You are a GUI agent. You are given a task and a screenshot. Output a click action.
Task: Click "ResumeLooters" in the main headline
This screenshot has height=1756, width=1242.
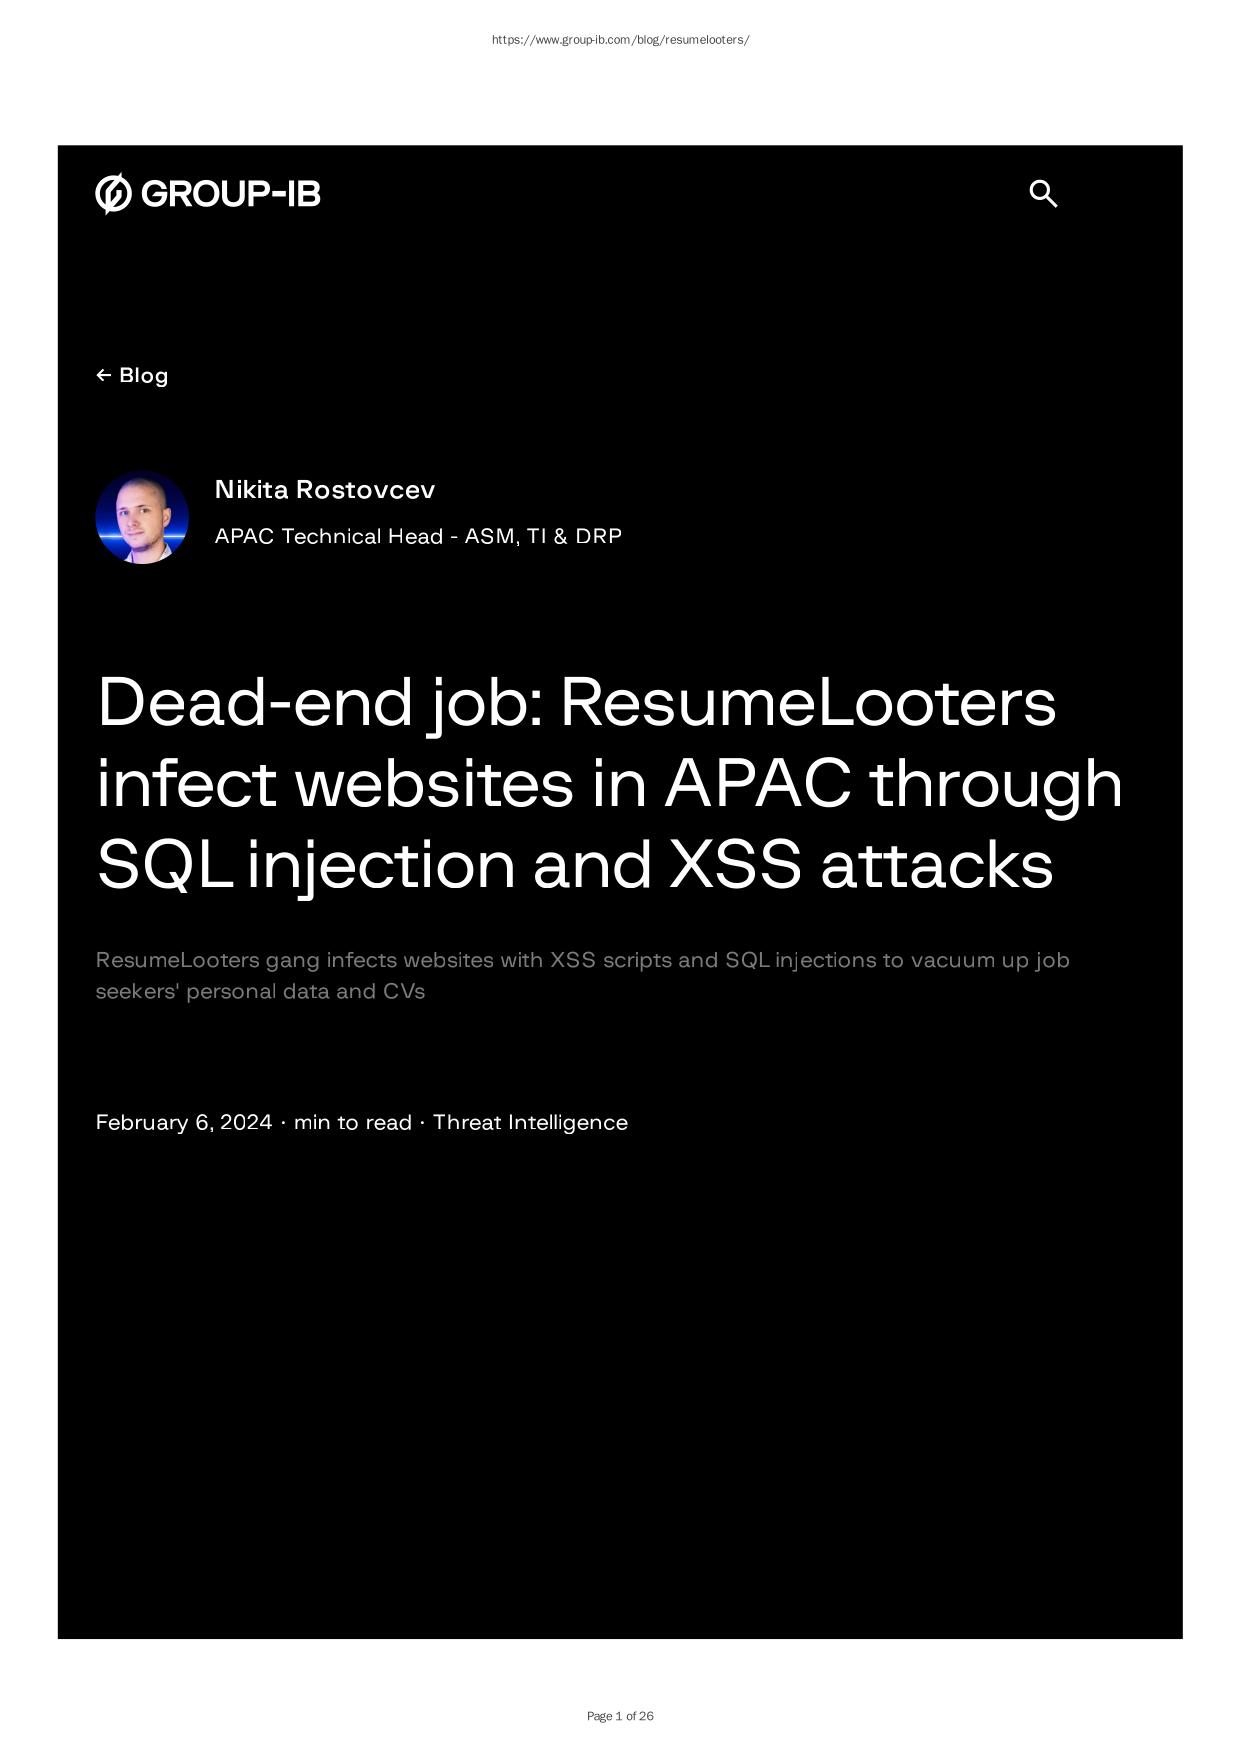(808, 702)
